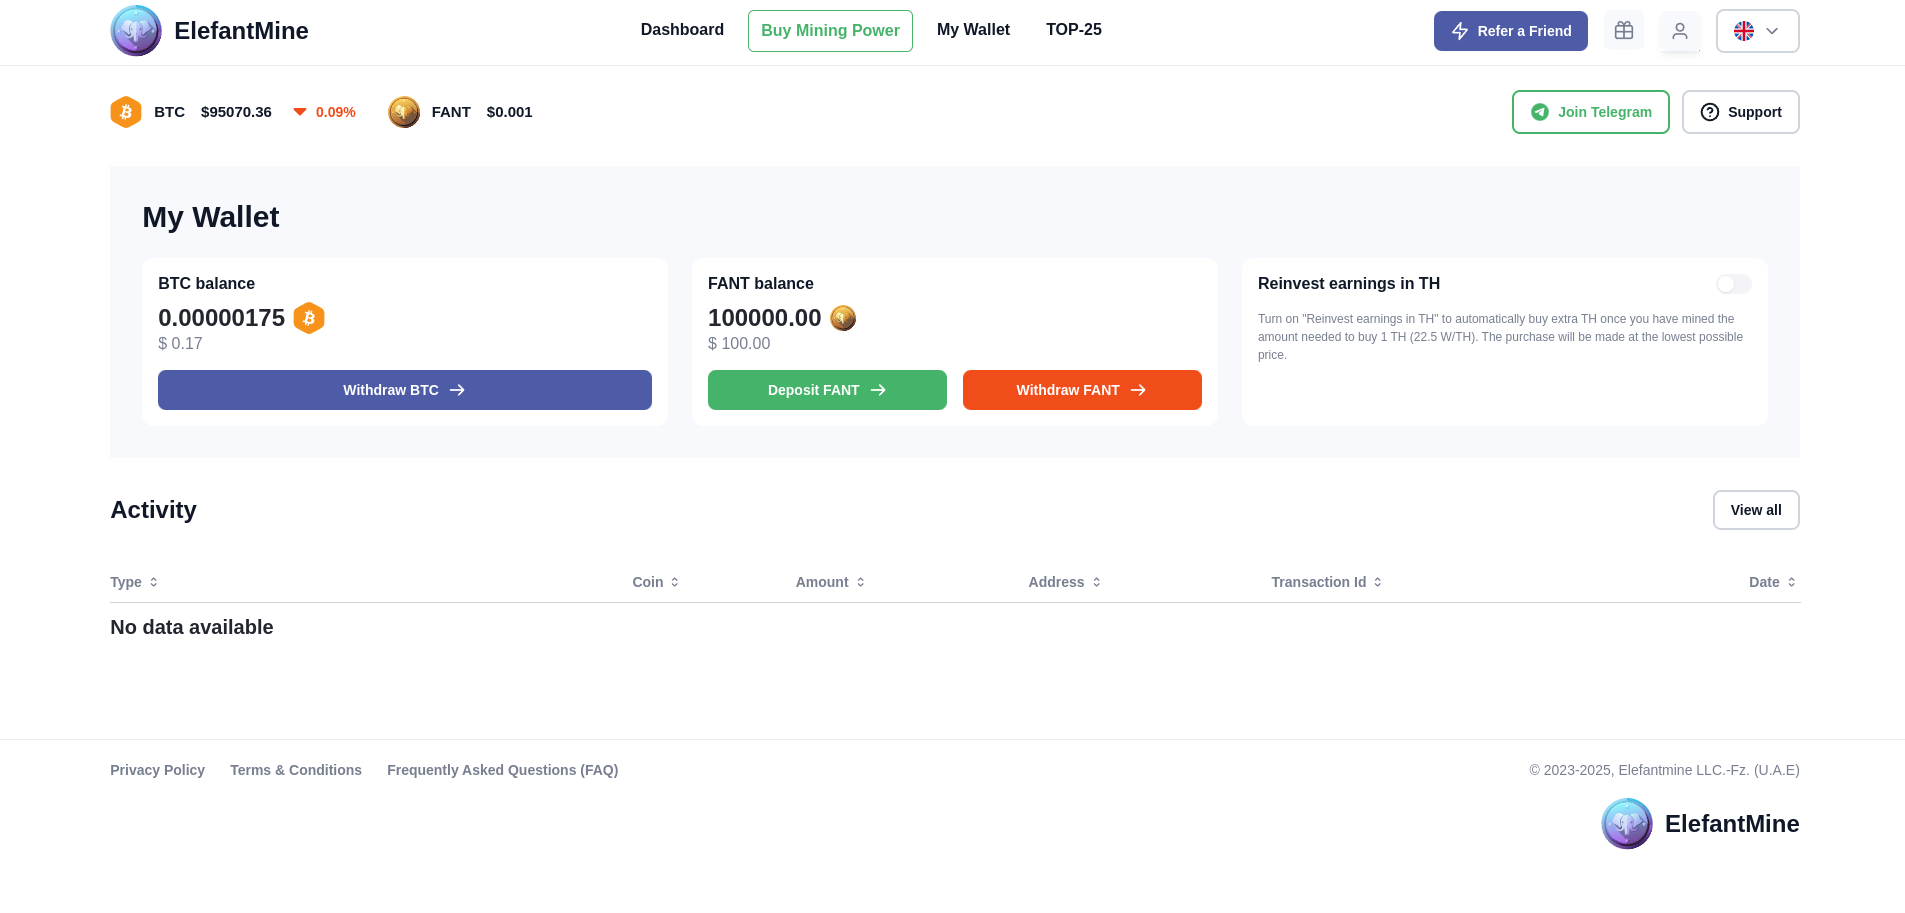
Task: Click the Withdraw BTC button
Action: click(405, 390)
